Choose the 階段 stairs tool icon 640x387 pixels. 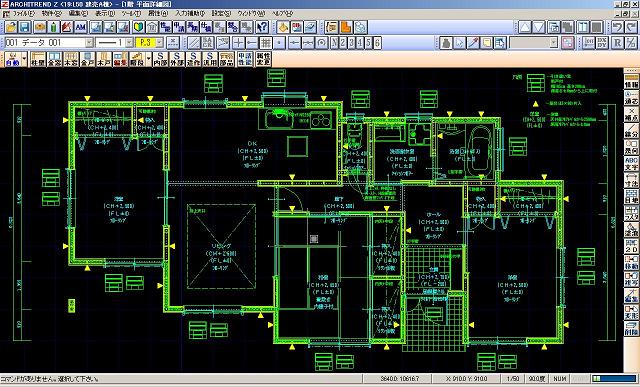pos(137,59)
